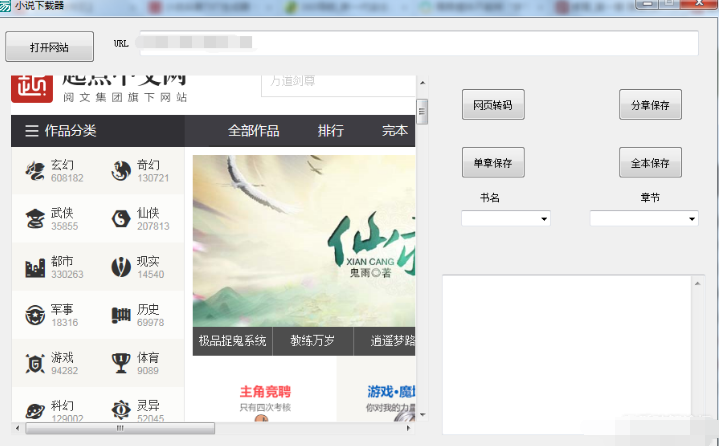Click the hamburger icon beside 作品分类

point(32,131)
